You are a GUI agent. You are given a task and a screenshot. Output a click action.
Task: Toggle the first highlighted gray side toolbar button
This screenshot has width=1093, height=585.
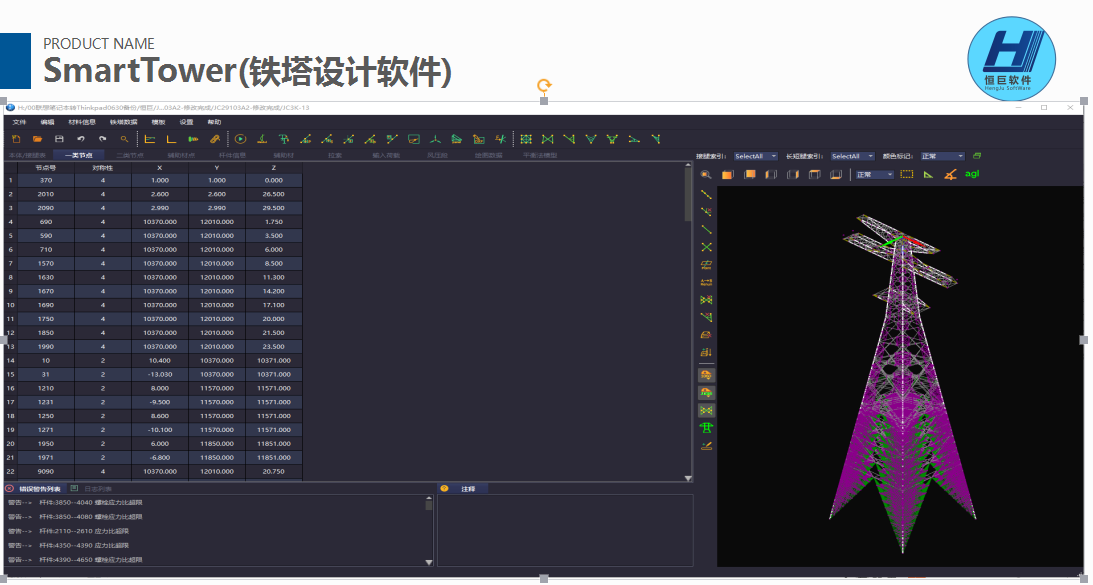click(706, 375)
